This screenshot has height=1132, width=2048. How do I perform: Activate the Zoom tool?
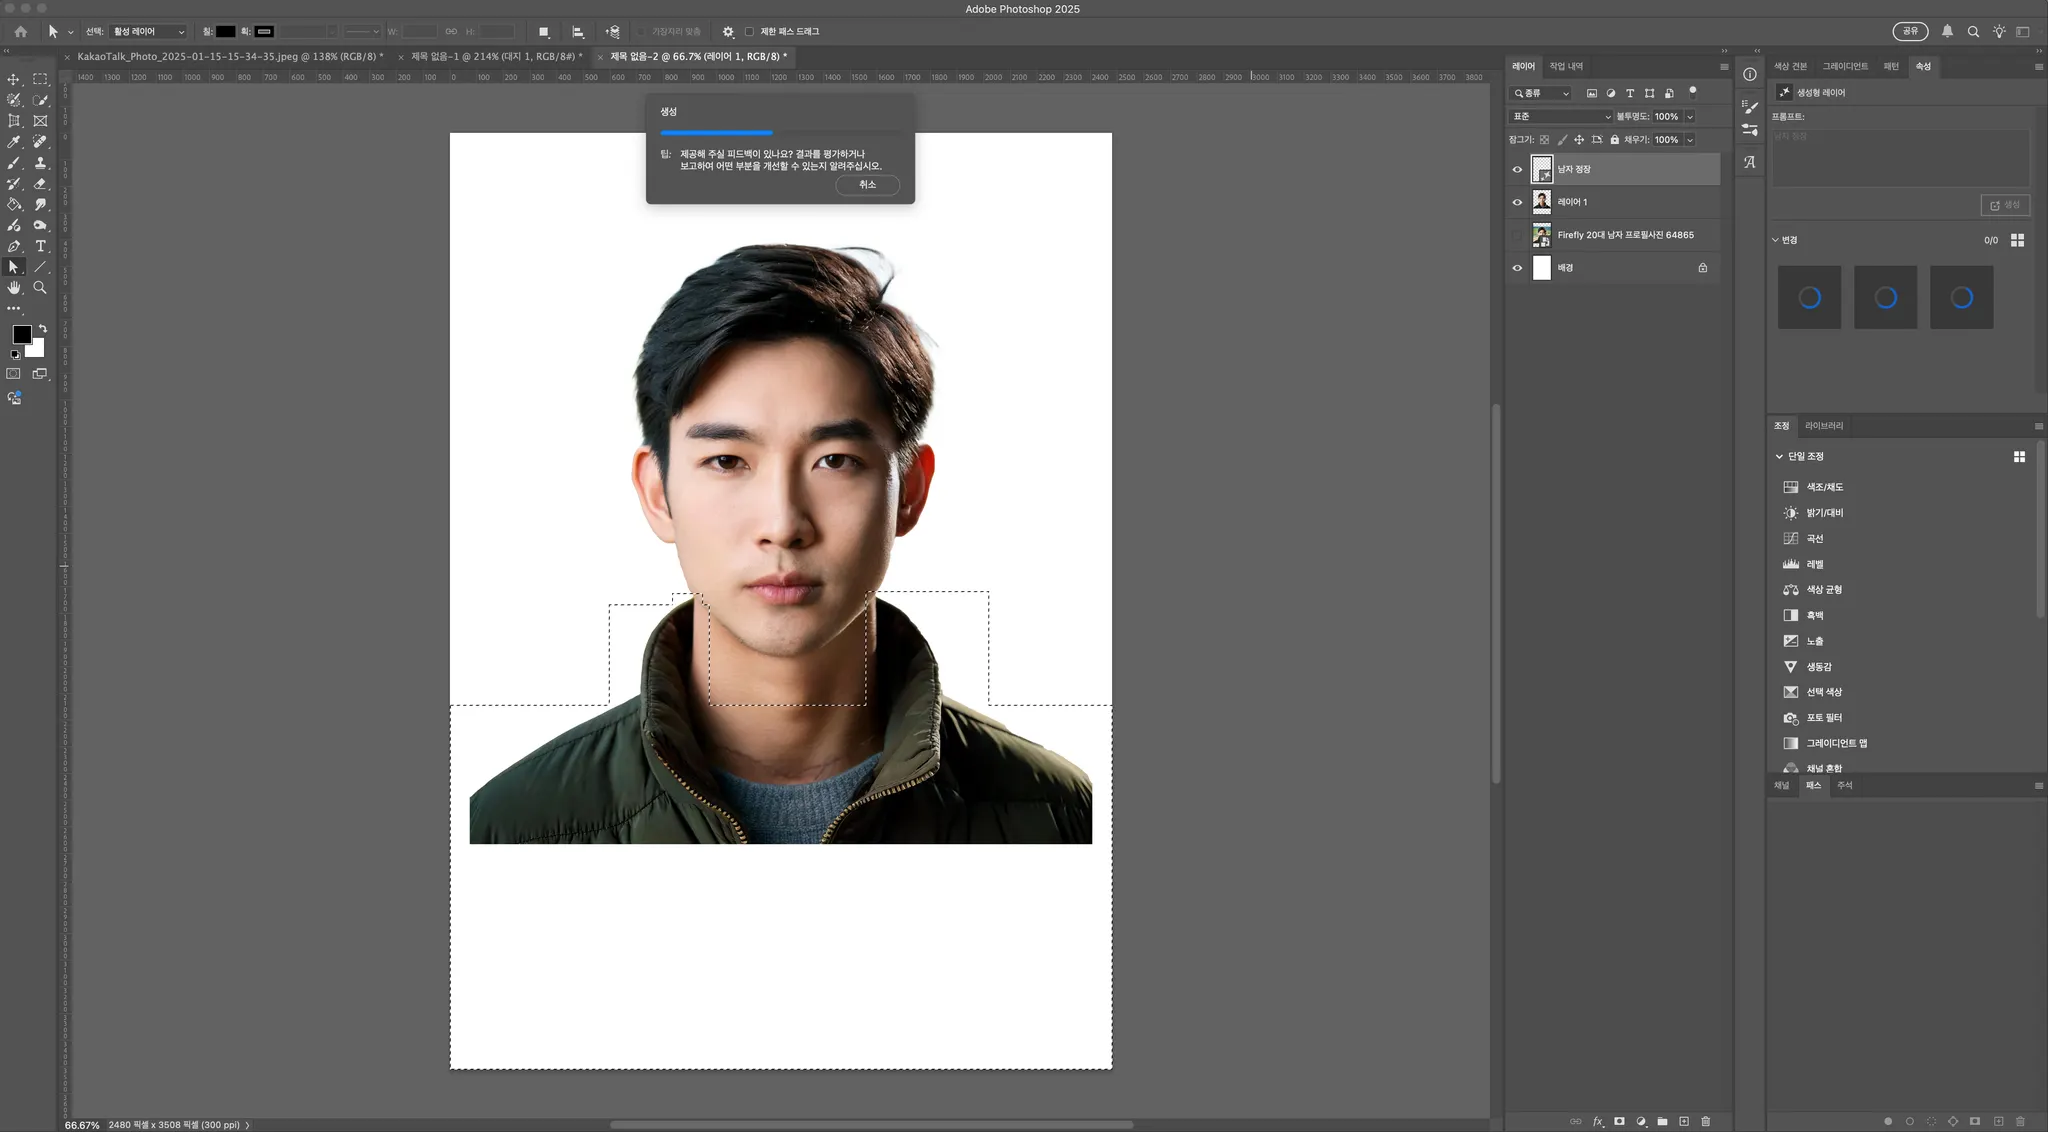(x=40, y=288)
